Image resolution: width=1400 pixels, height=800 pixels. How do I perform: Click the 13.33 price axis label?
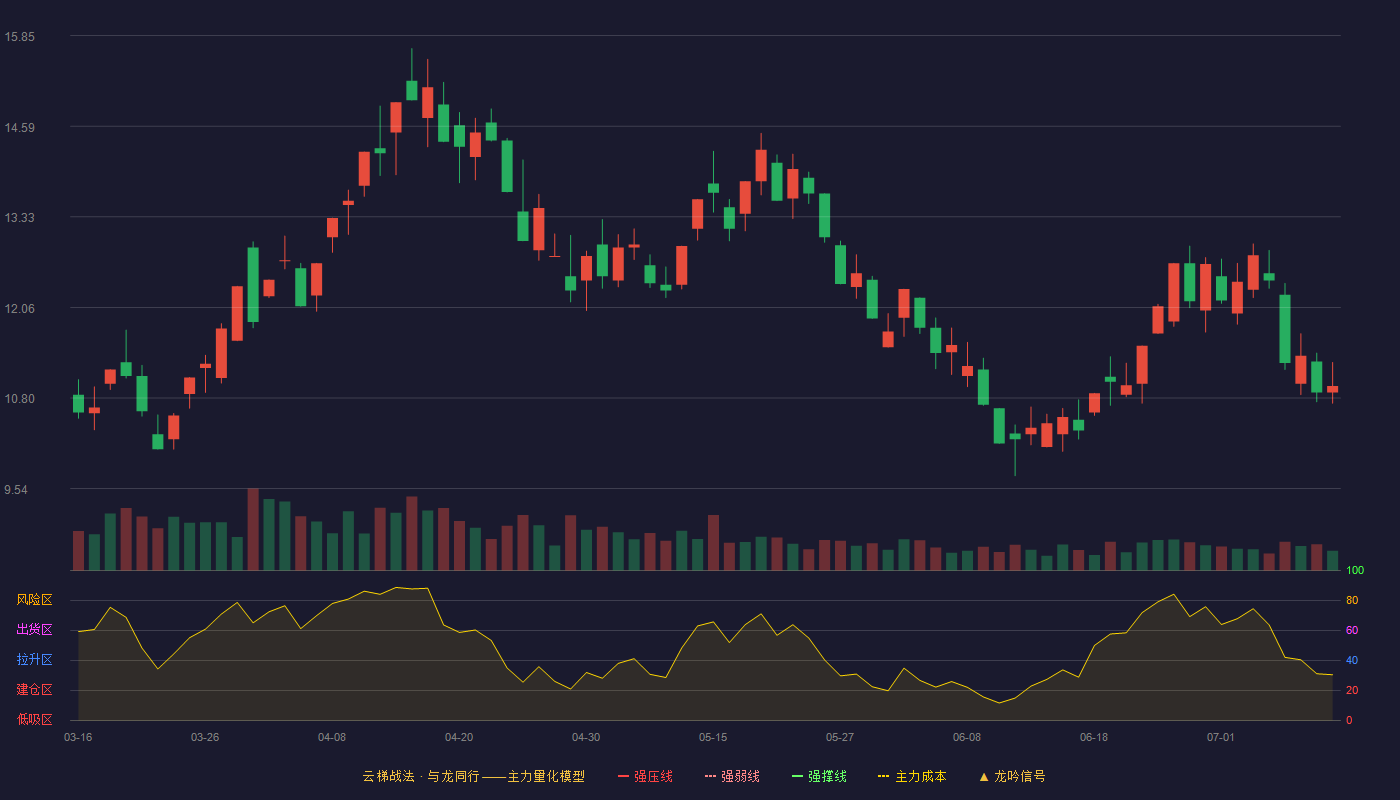point(20,218)
